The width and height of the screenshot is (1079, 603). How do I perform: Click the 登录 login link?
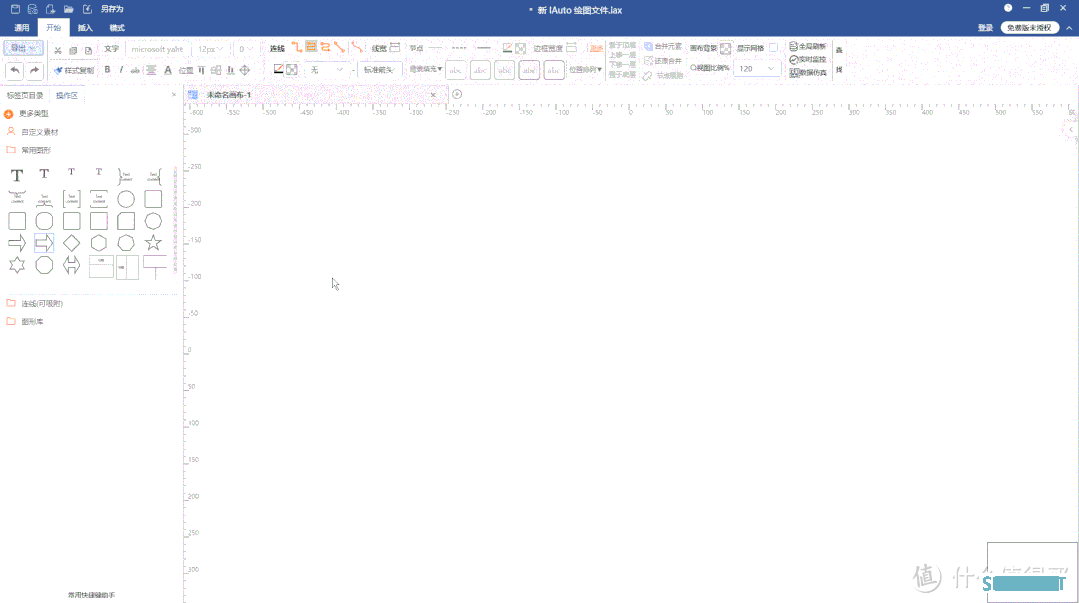click(985, 28)
